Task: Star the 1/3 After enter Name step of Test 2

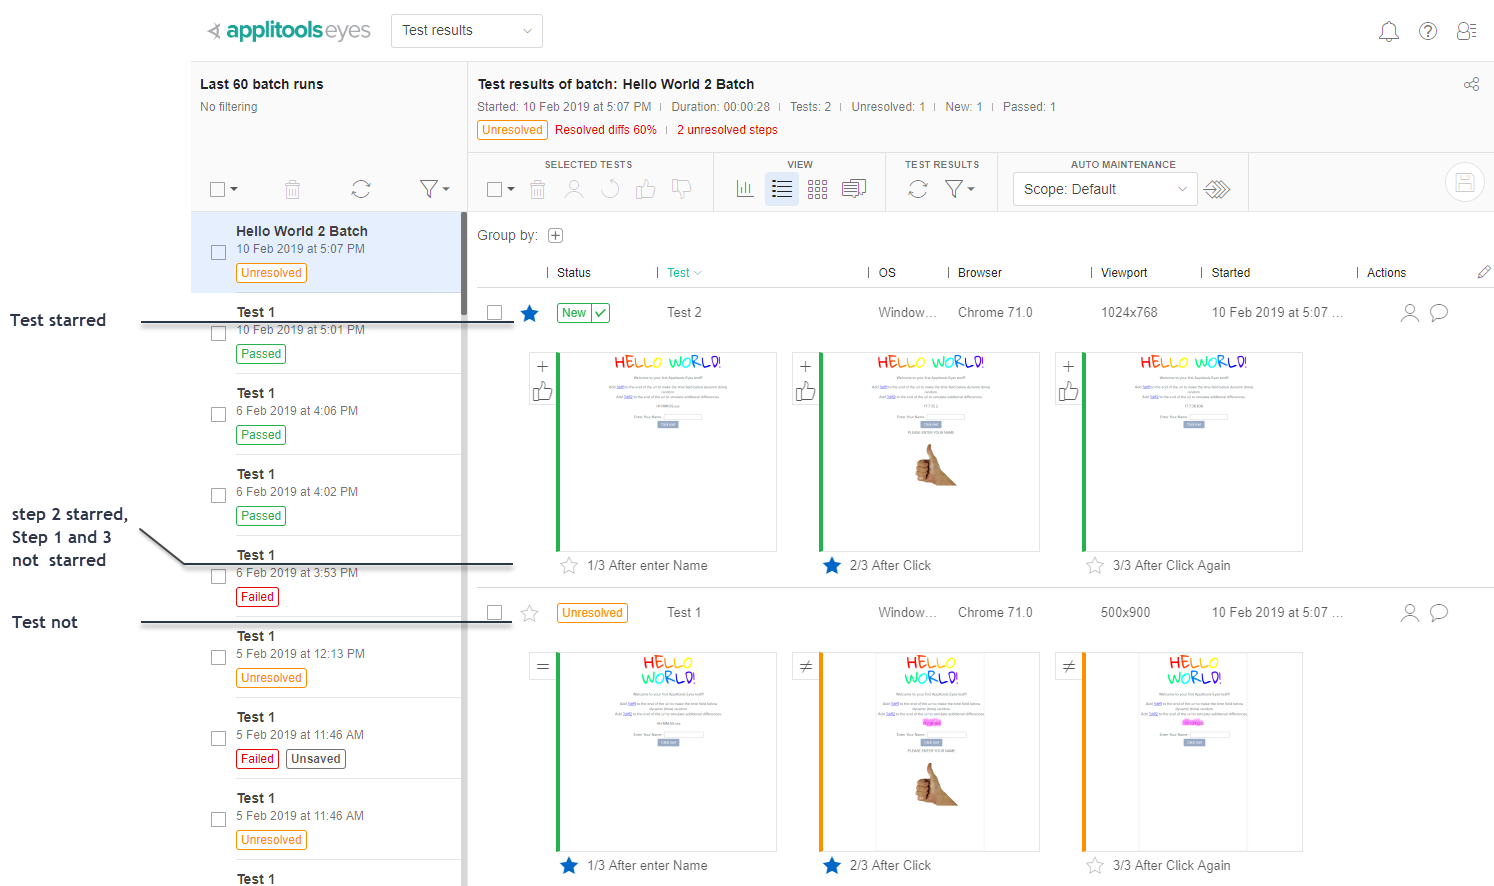Action: pyautogui.click(x=569, y=566)
